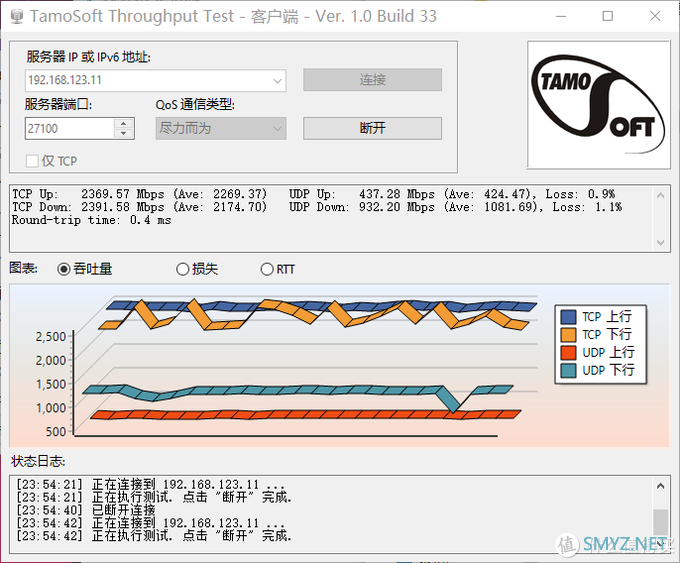
Task: Increase server port with up spinner arrow
Action: point(124,123)
